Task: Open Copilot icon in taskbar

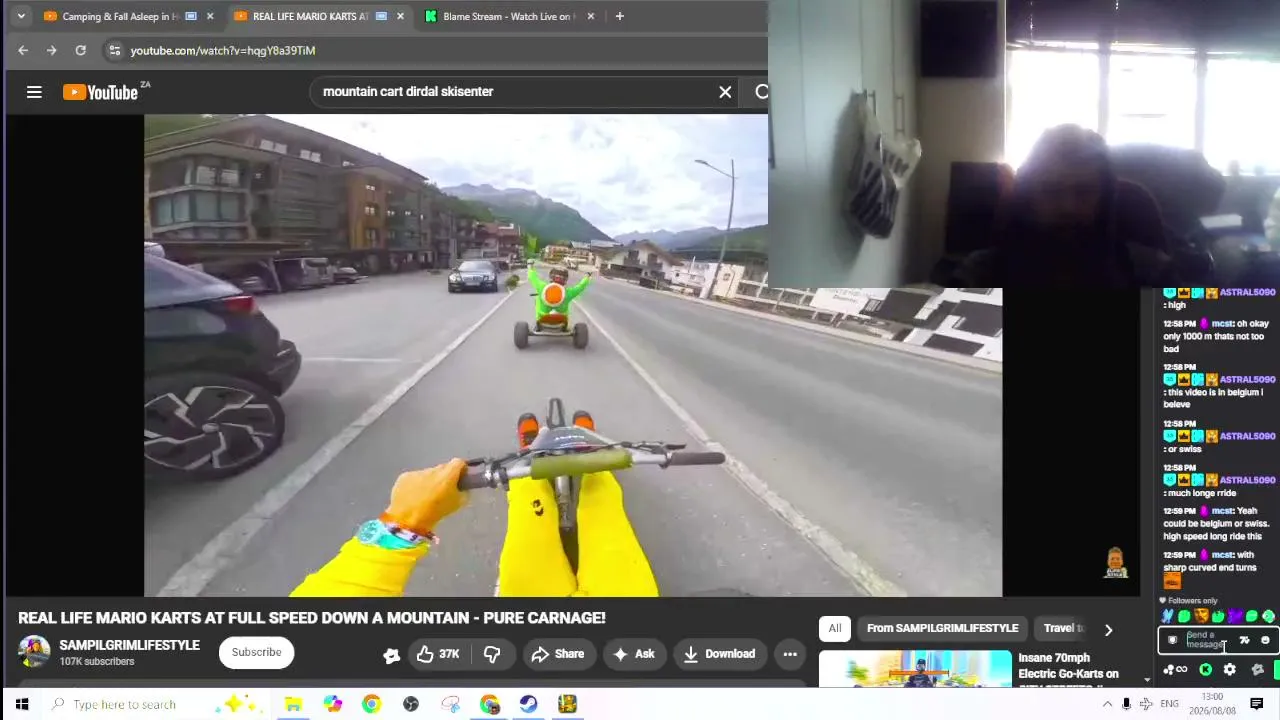Action: (x=332, y=704)
